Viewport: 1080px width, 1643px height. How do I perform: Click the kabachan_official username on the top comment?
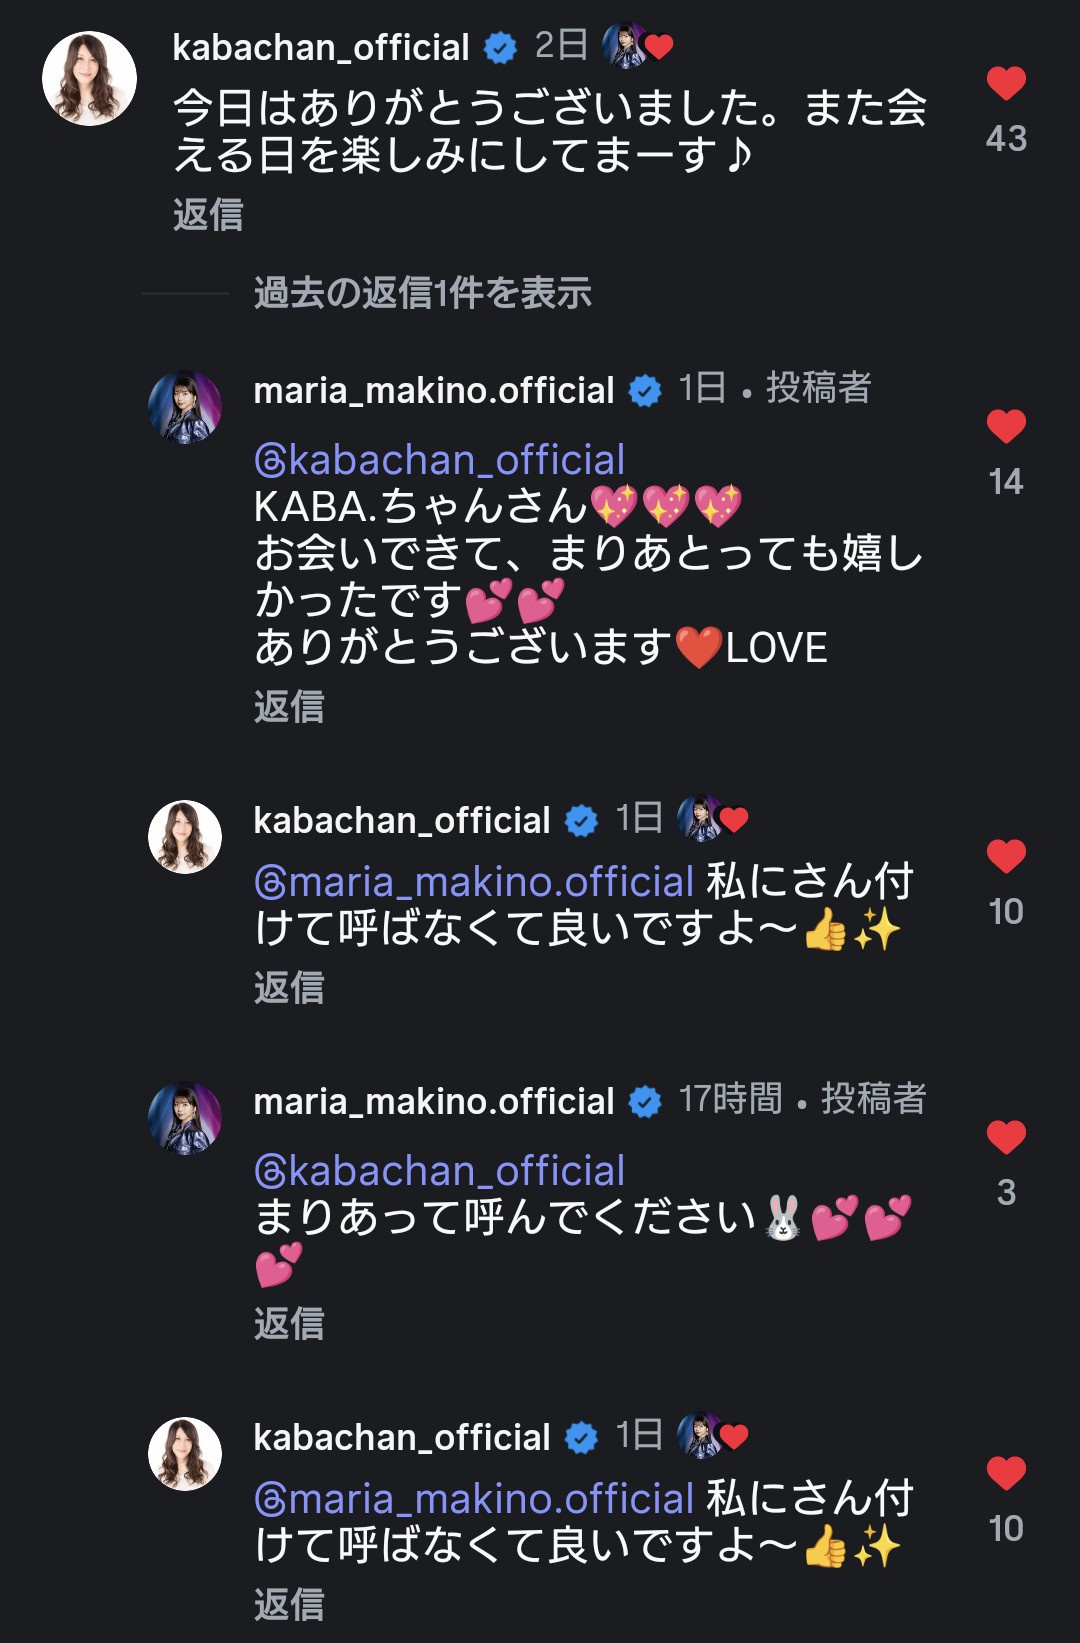pos(321,47)
